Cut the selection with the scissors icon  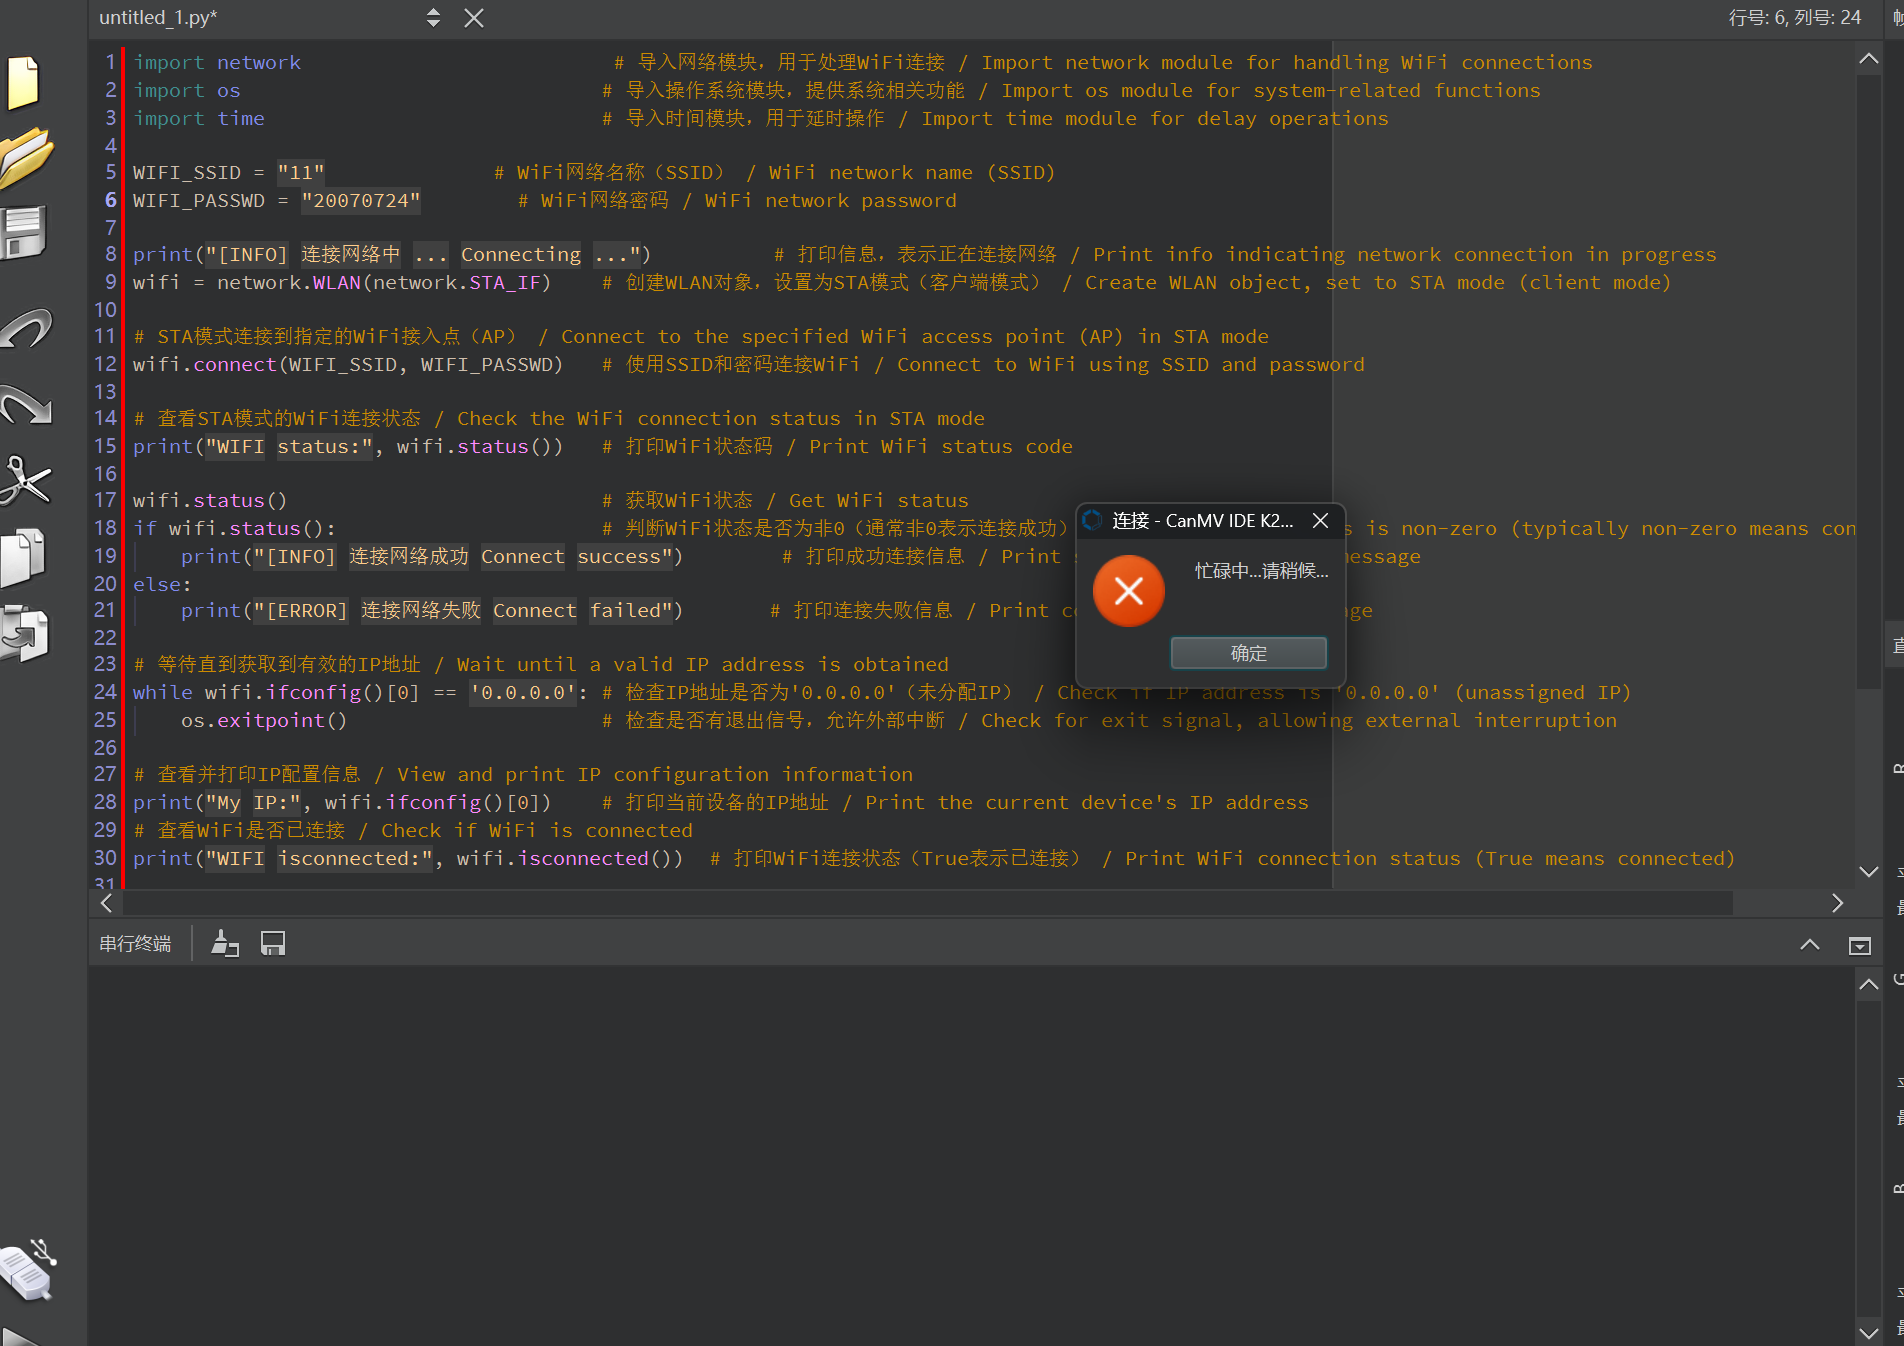(x=25, y=480)
